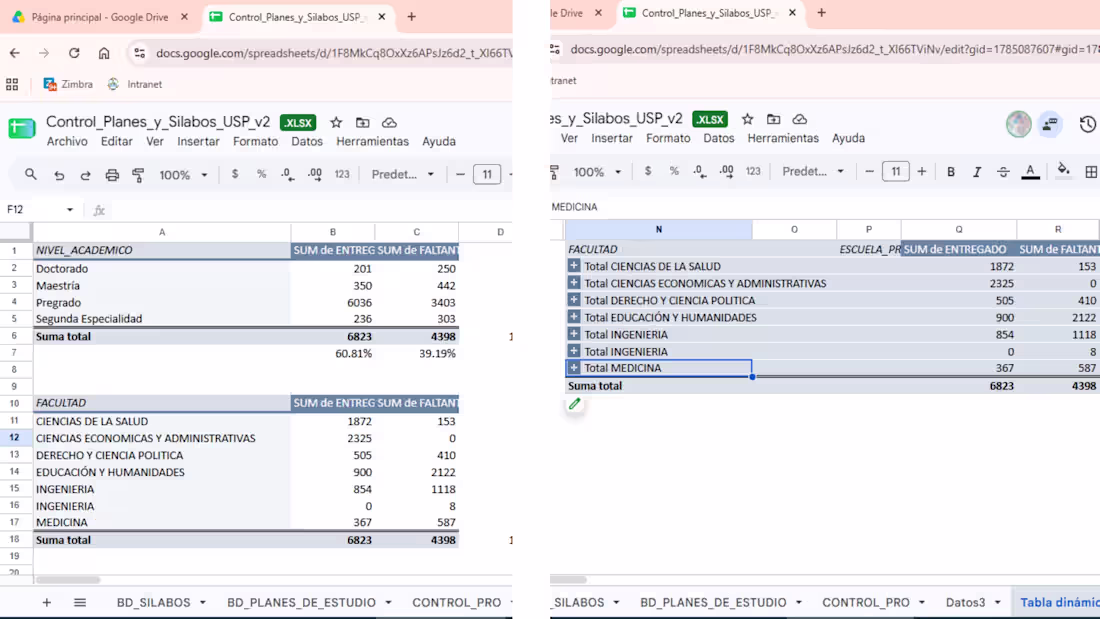Image resolution: width=1100 pixels, height=619 pixels.
Task: Switch to Google Drive tab in left window
Action: (100, 17)
